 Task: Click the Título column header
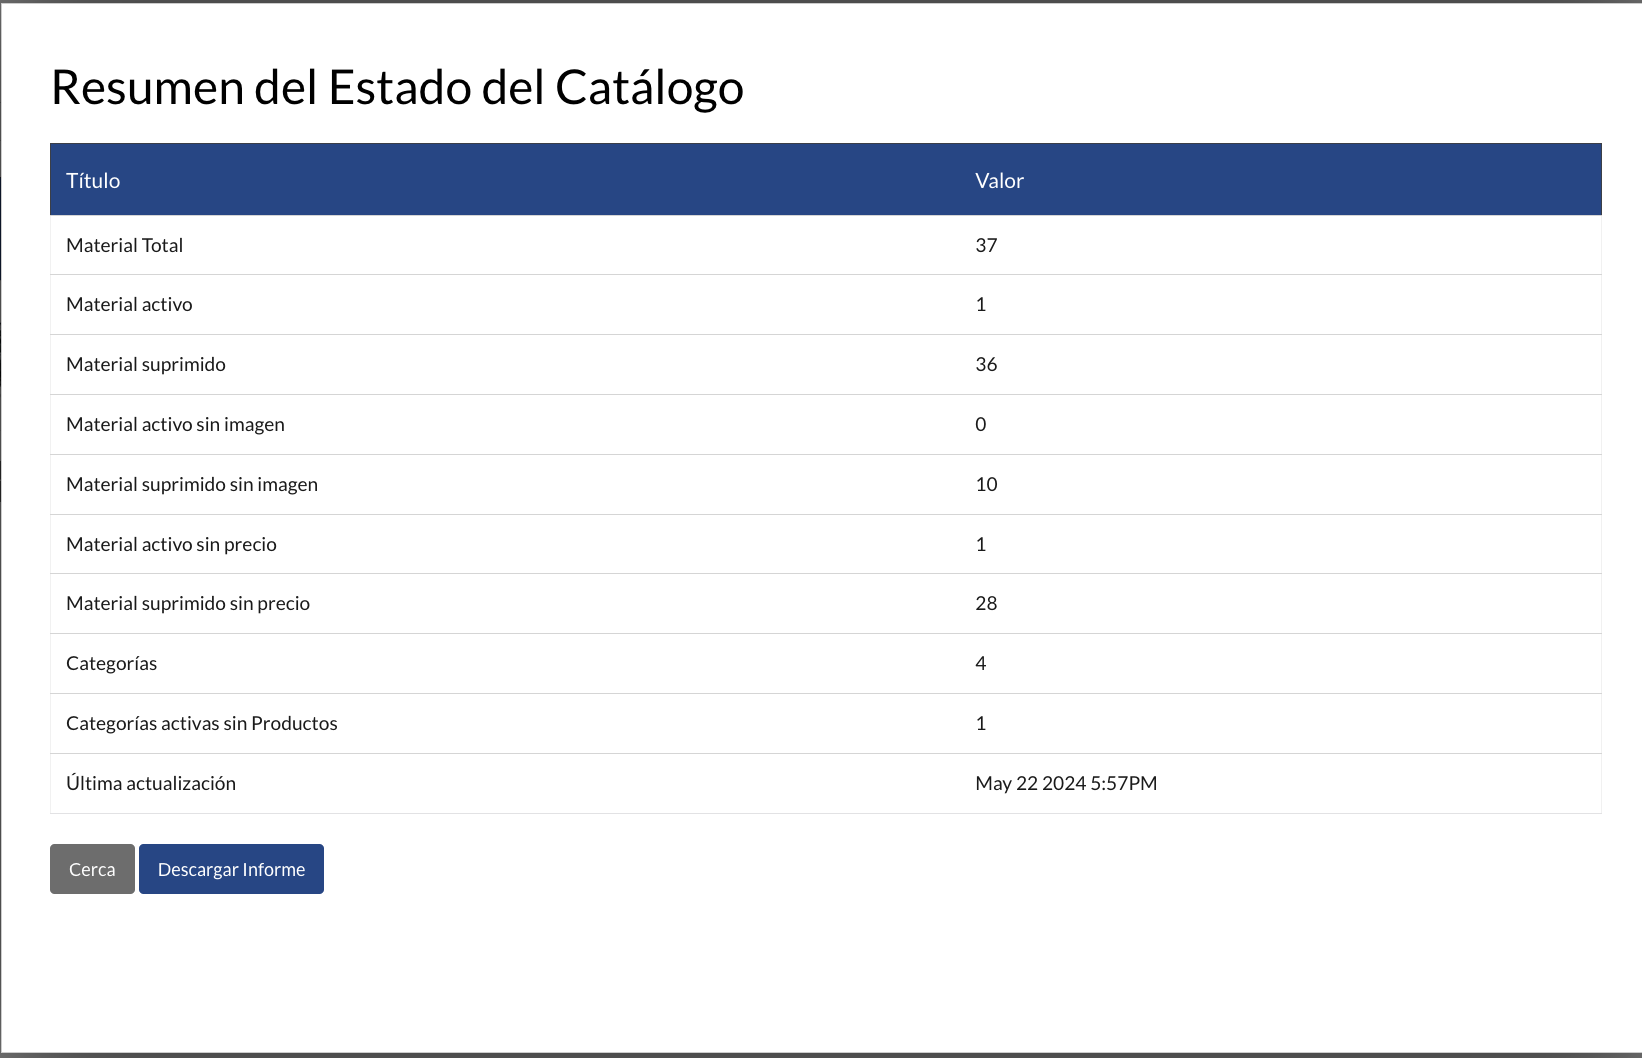coord(93,180)
